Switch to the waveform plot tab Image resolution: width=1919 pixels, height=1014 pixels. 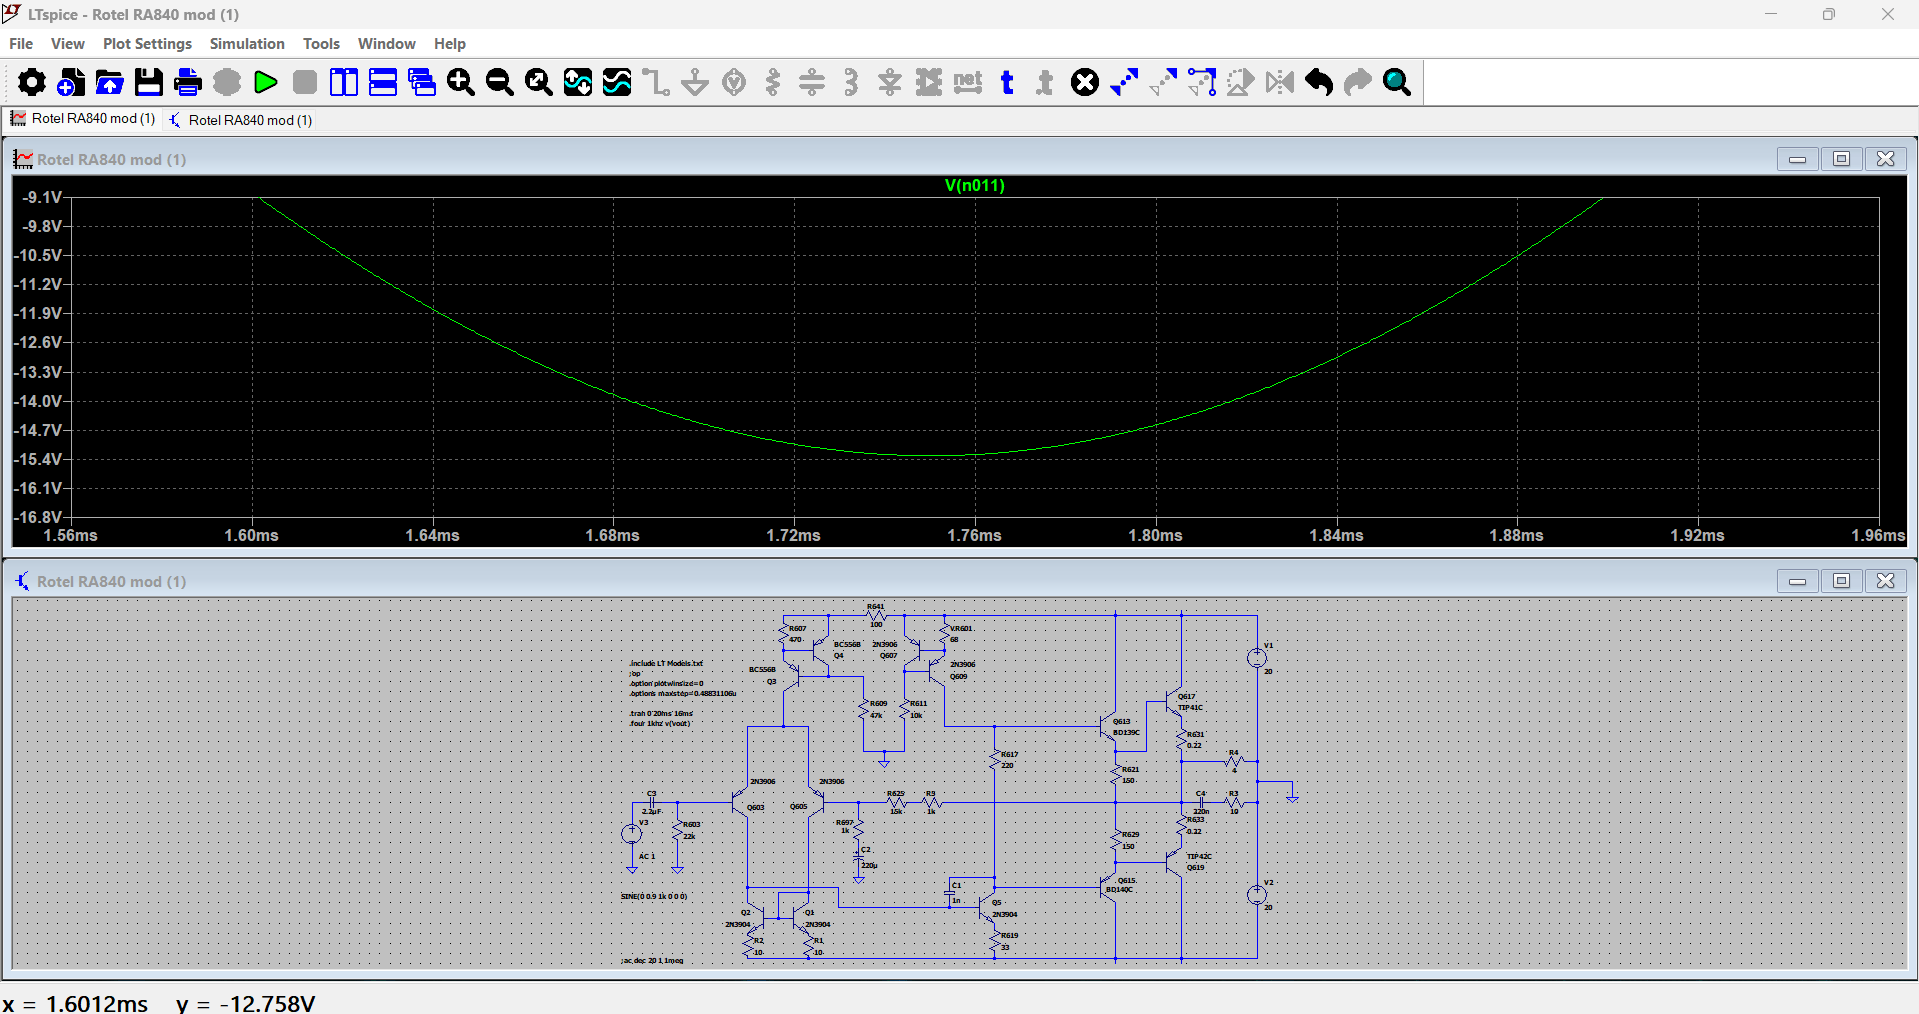click(83, 119)
